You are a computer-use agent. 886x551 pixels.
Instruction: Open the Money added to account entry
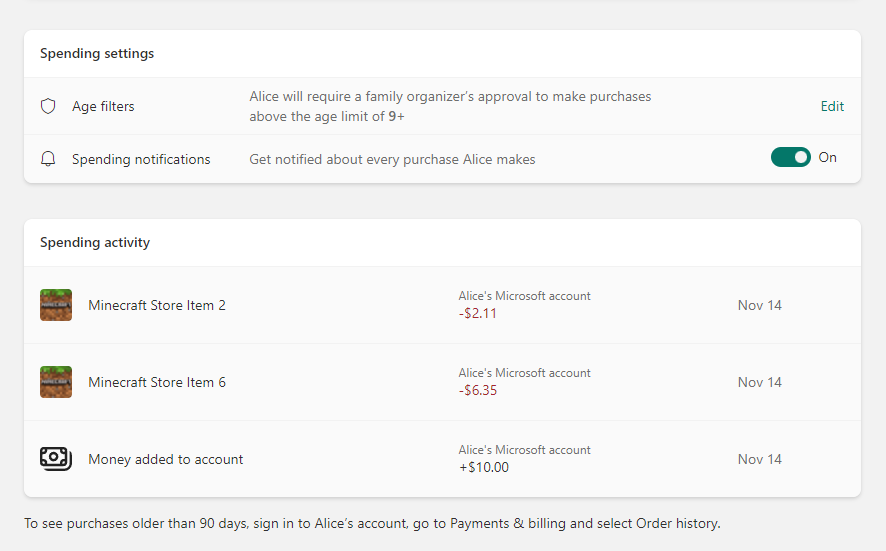pos(166,459)
